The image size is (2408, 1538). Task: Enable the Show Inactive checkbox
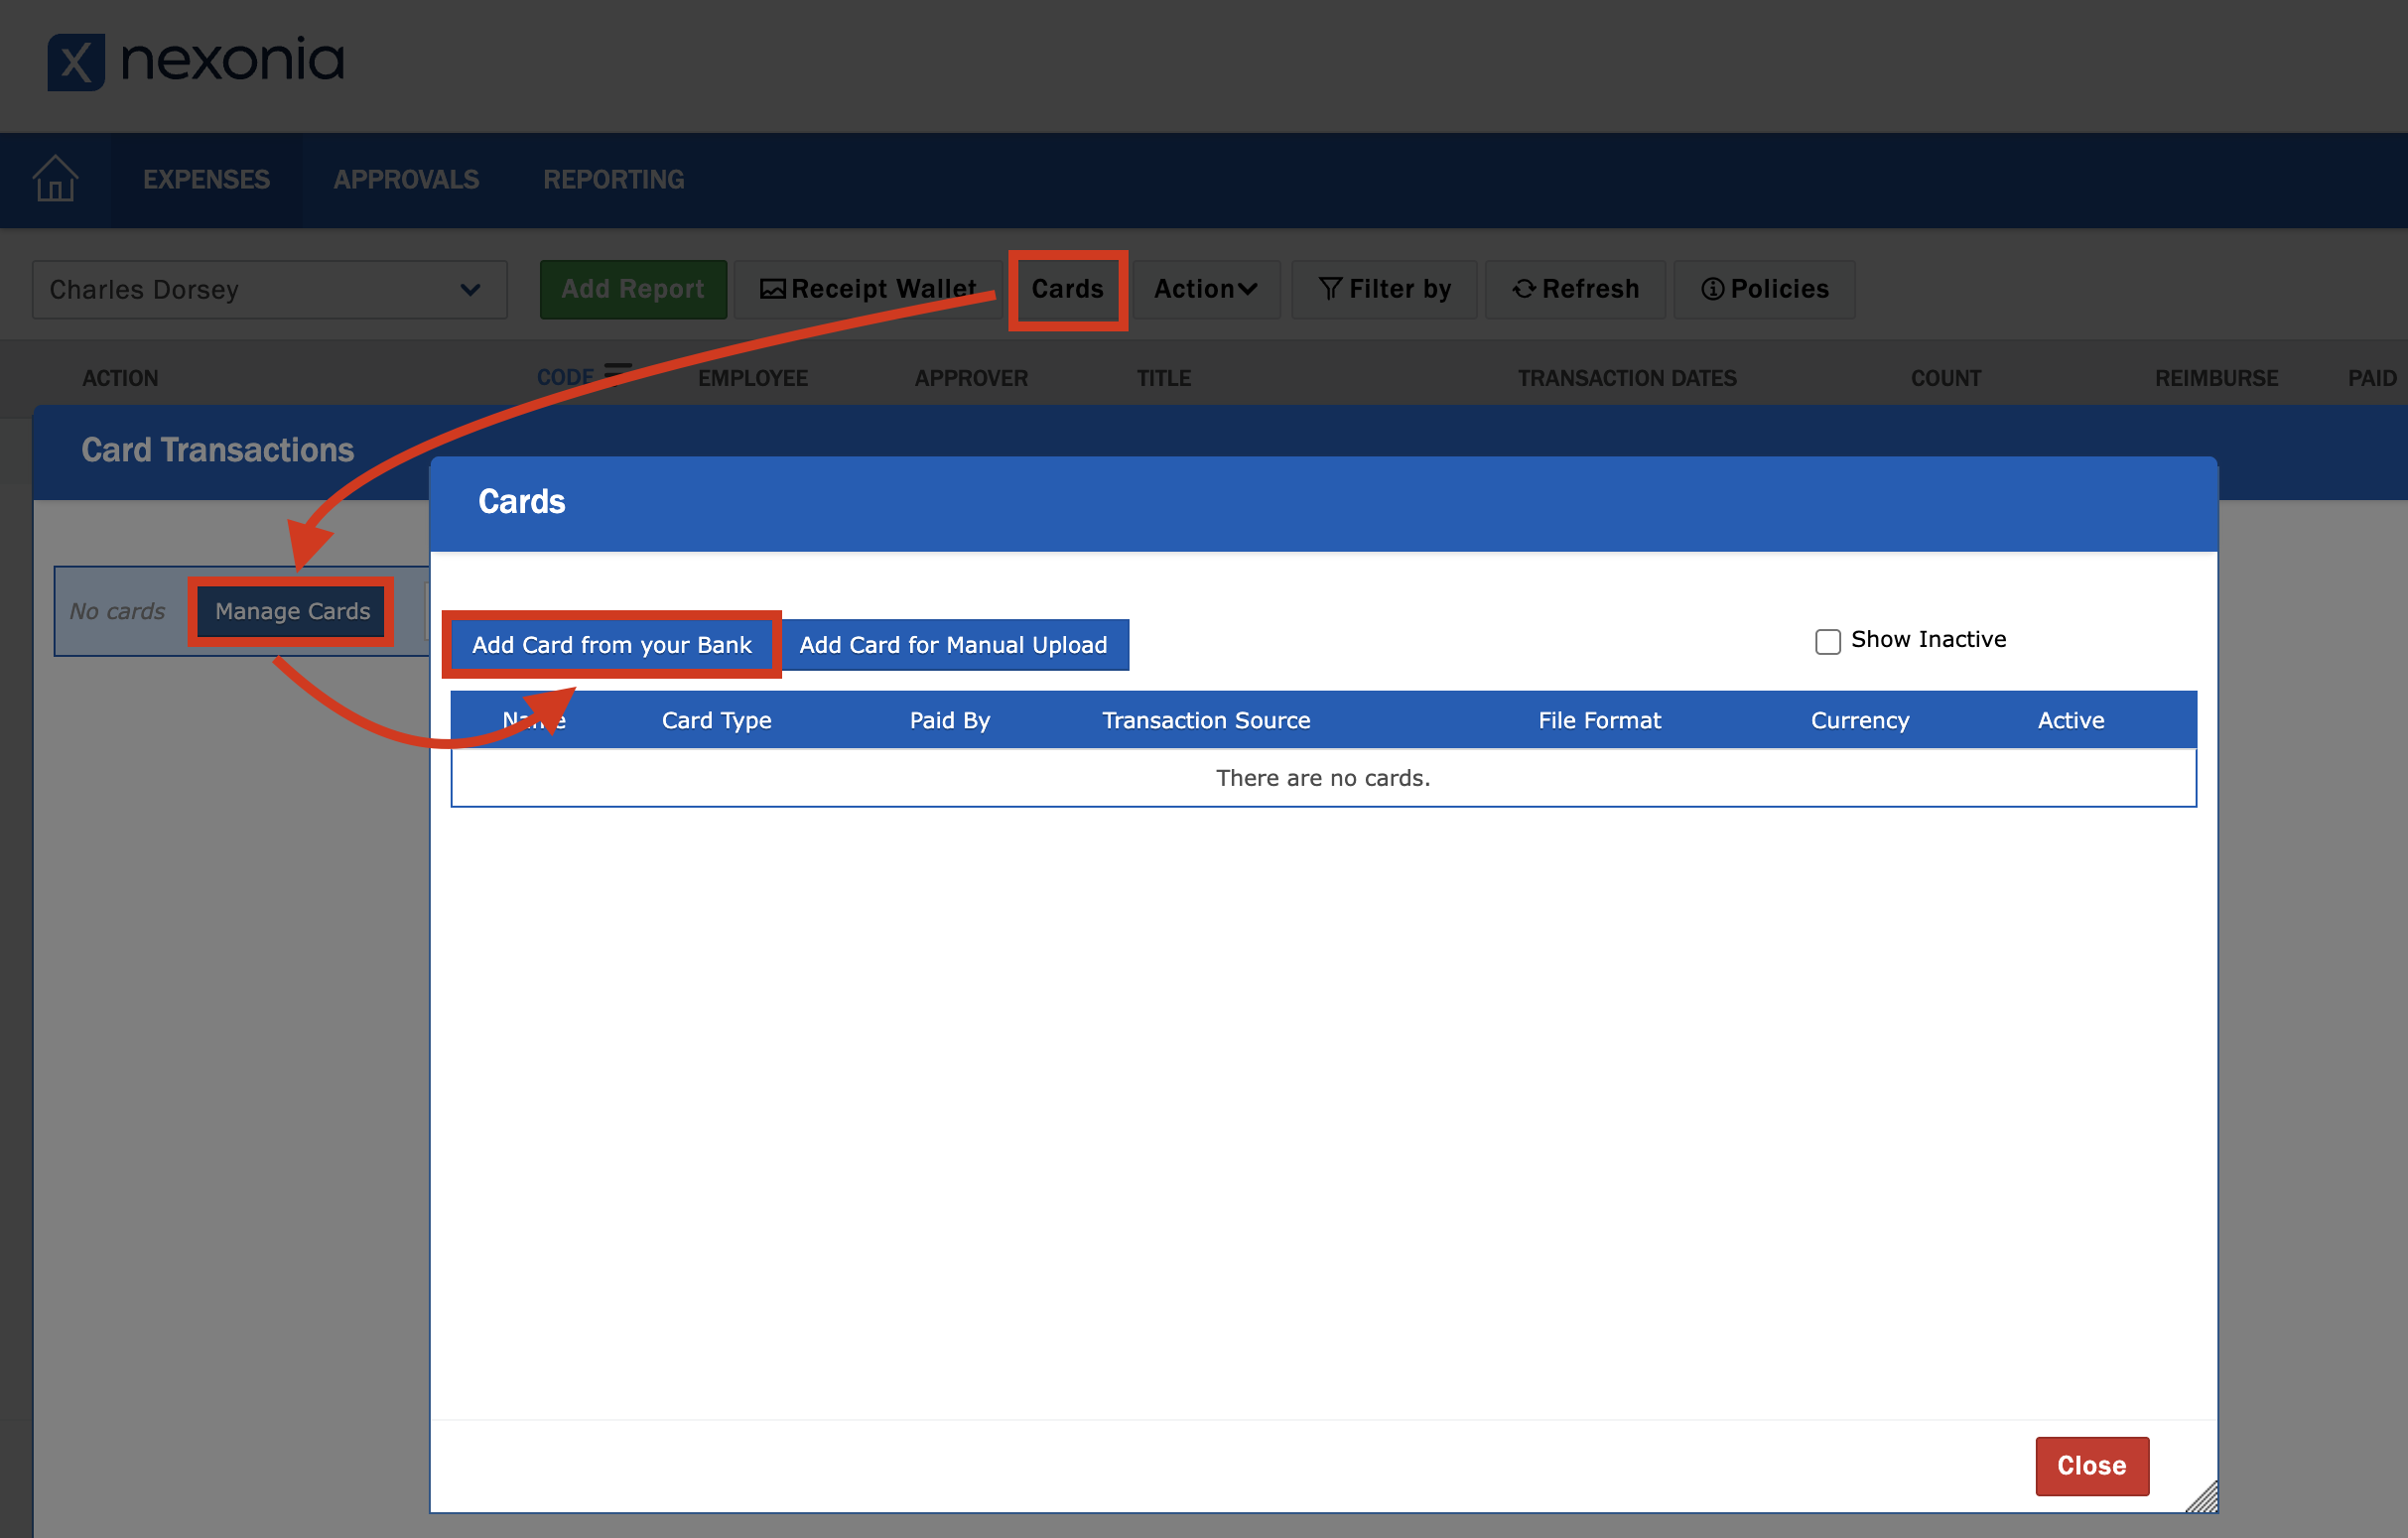pos(1827,641)
